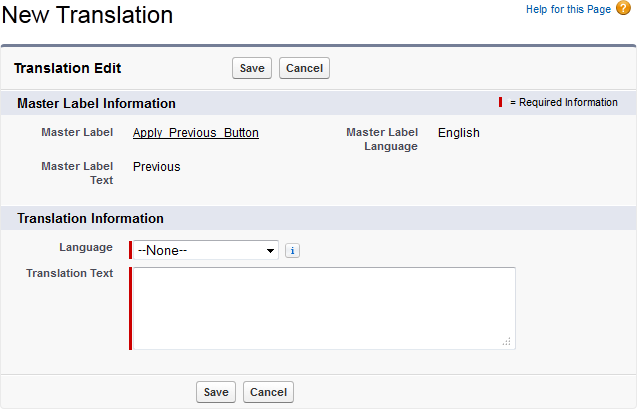
Task: Open the Language dropdown showing --None--
Action: point(207,250)
